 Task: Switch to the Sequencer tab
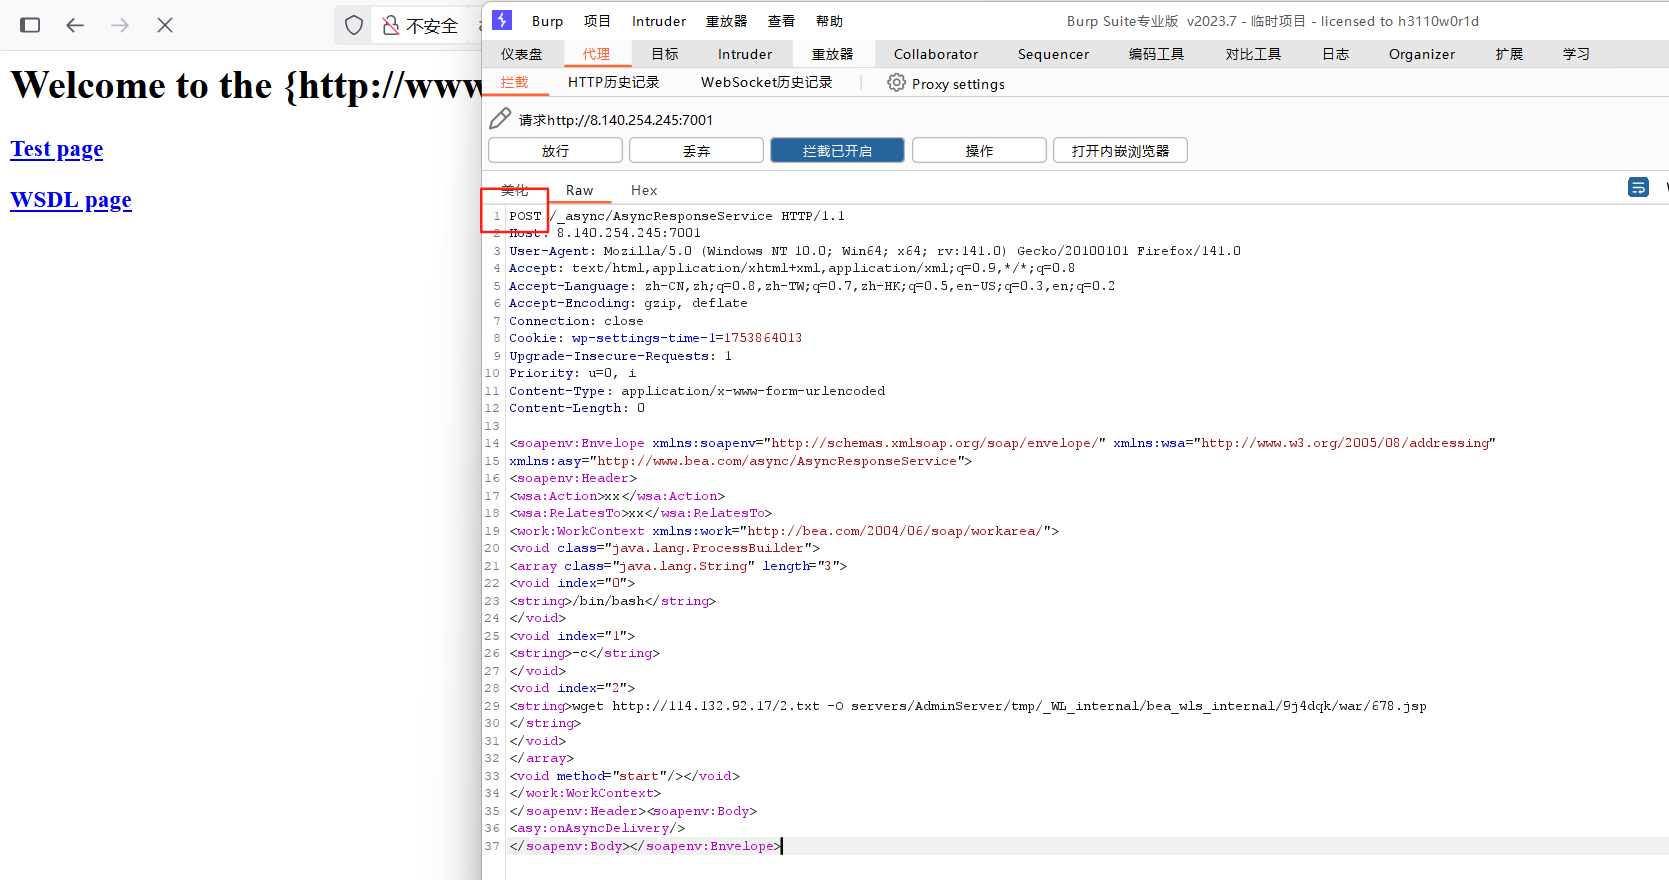click(x=1053, y=54)
